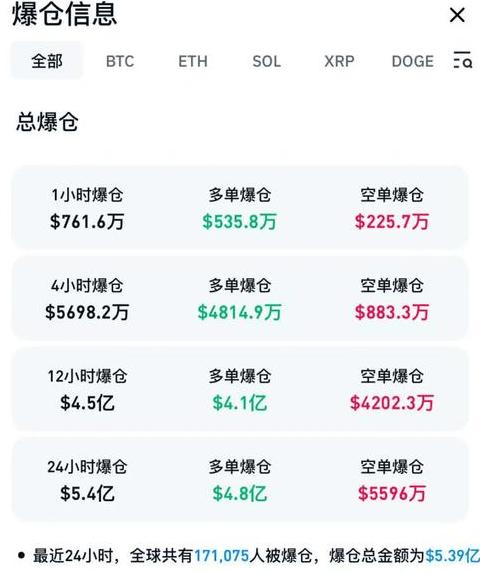Open the coin search filter icon
Screen dimensions: 480x573
tap(462, 60)
